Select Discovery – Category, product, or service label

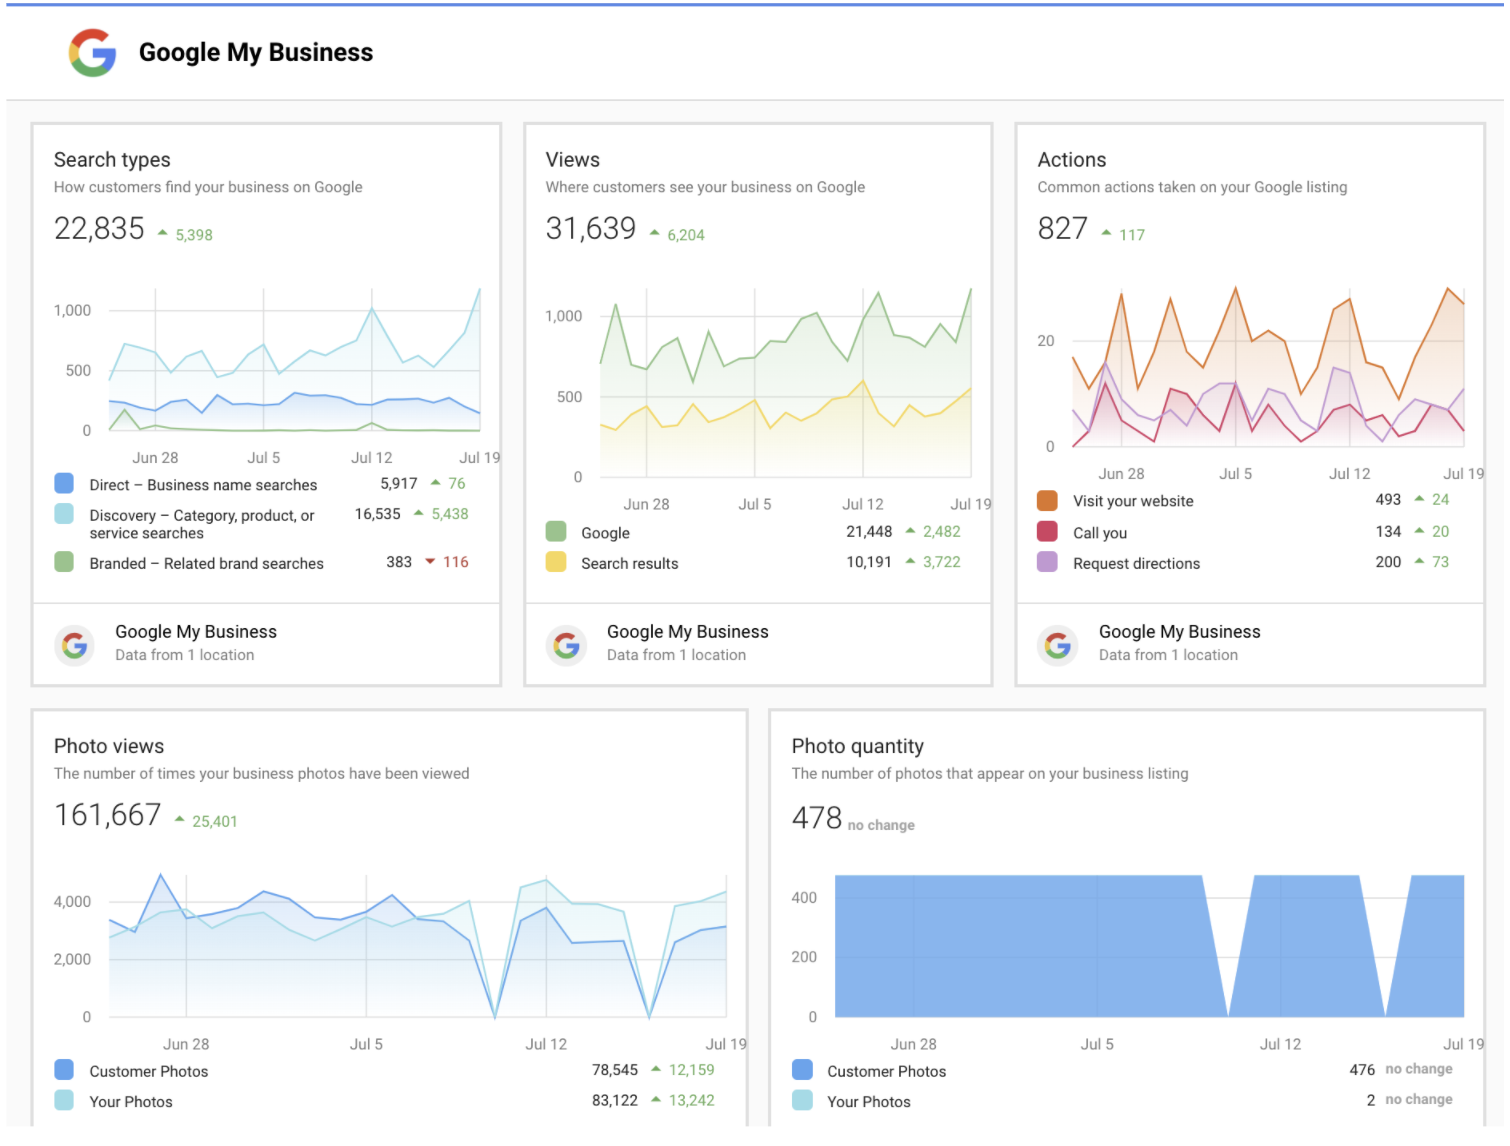pos(202,524)
